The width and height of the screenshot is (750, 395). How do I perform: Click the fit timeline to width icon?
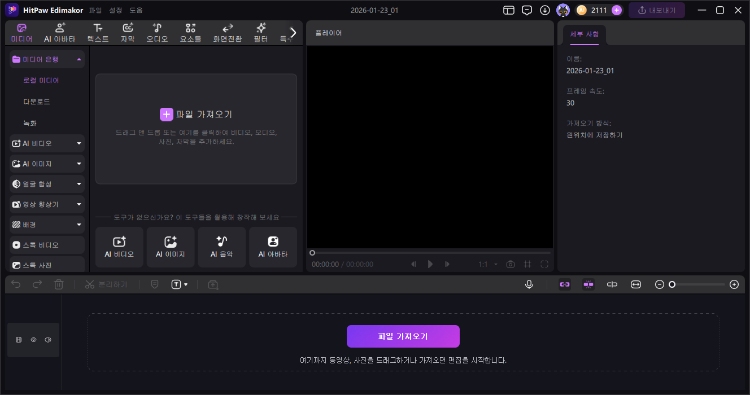coord(636,285)
